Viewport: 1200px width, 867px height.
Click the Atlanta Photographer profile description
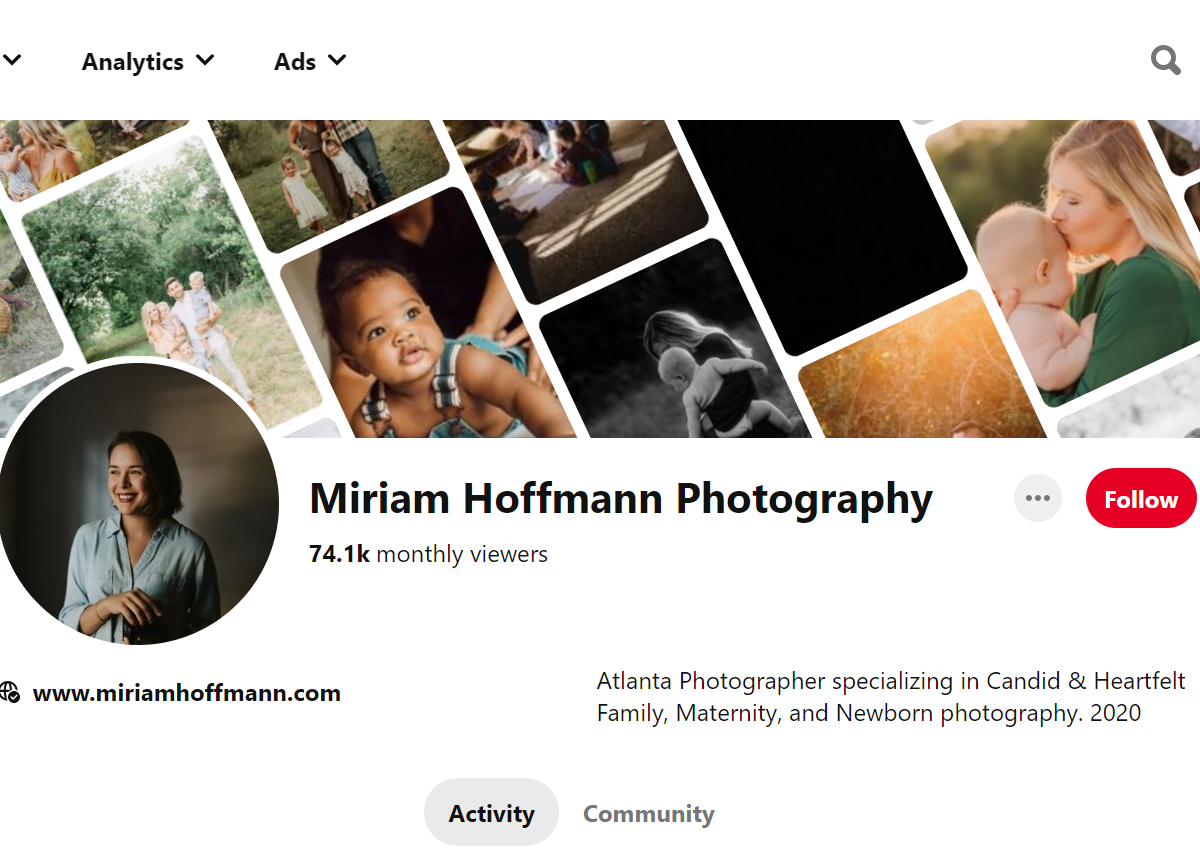pyautogui.click(x=890, y=697)
